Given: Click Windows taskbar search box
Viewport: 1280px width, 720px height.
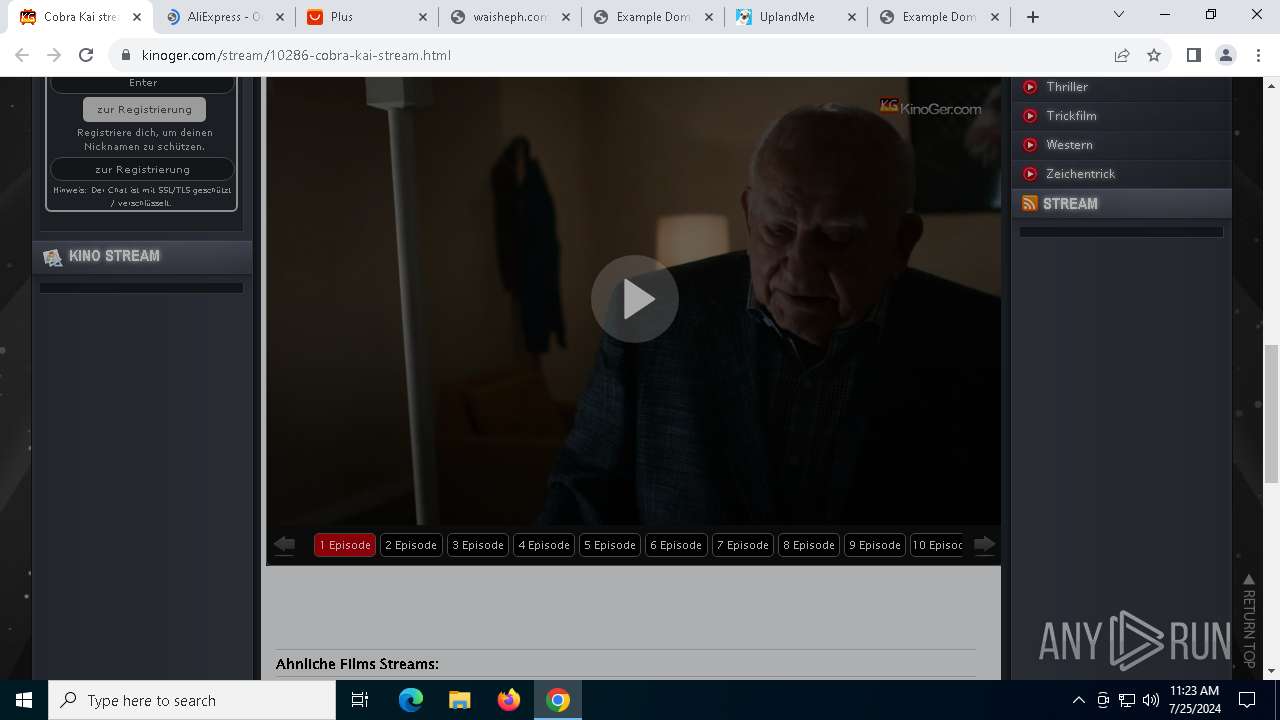Looking at the screenshot, I should [x=192, y=700].
